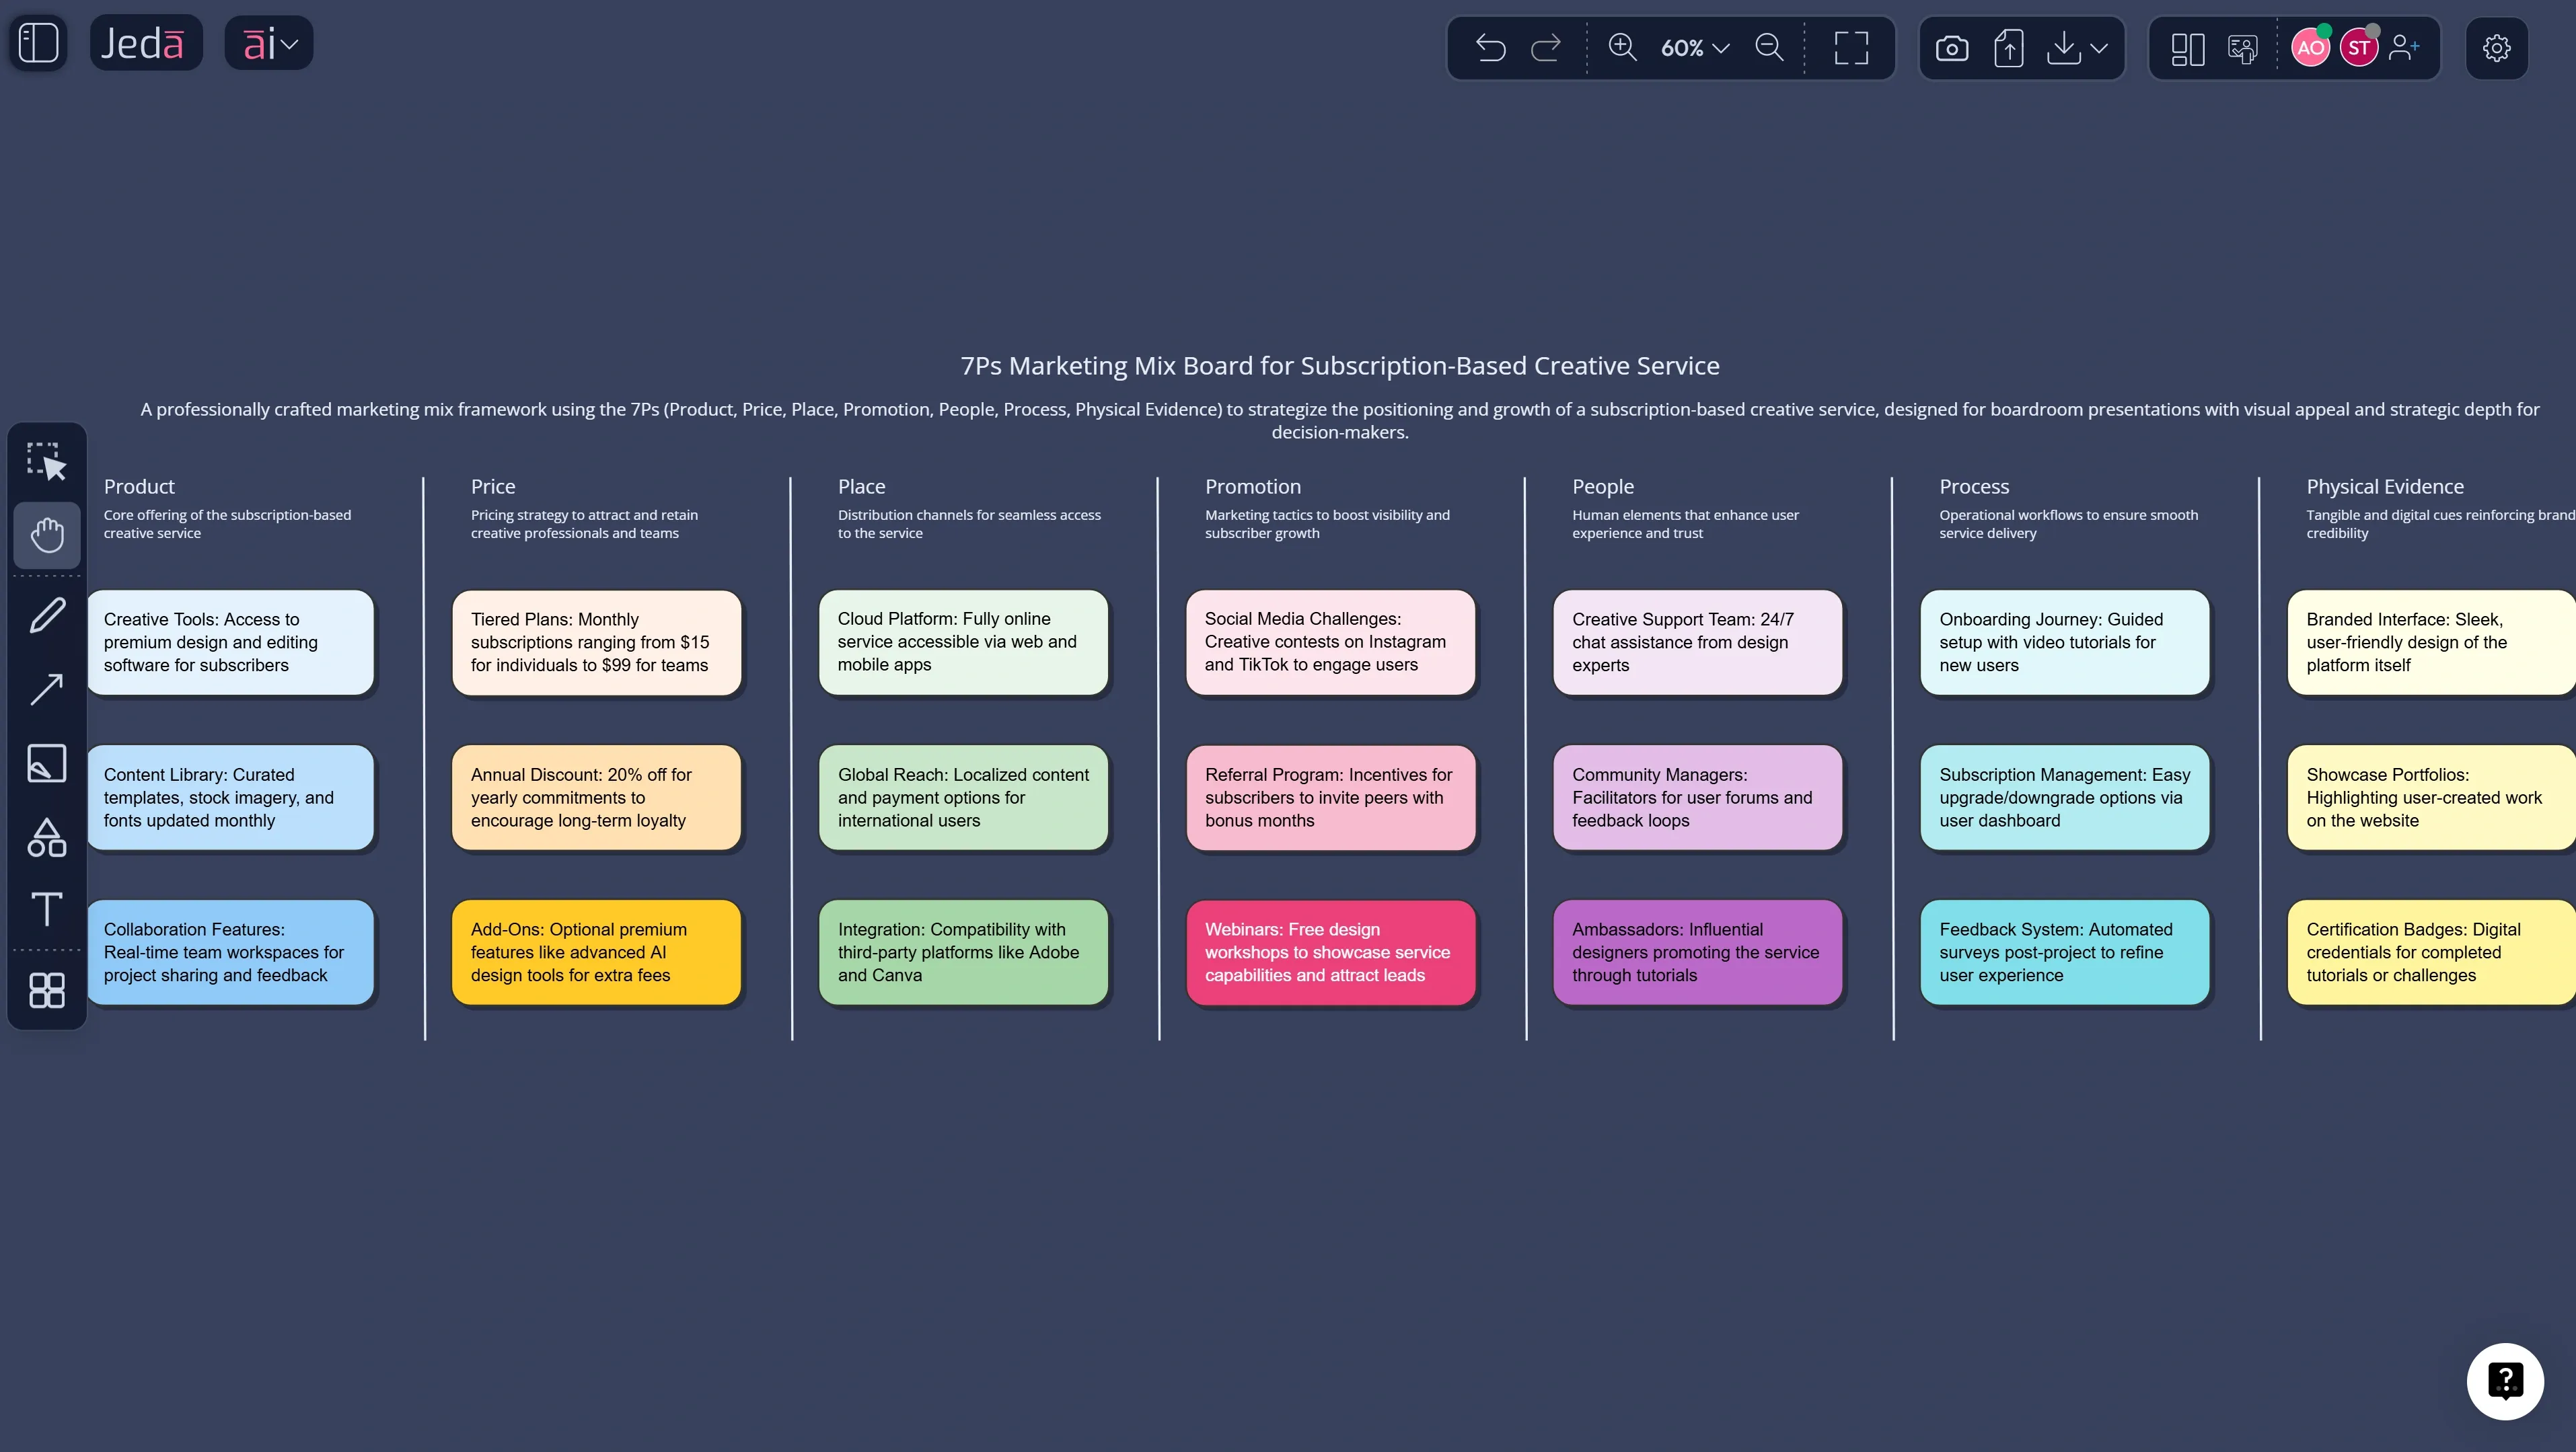Click the undo icon
The height and width of the screenshot is (1452, 2576).
[x=1490, y=47]
